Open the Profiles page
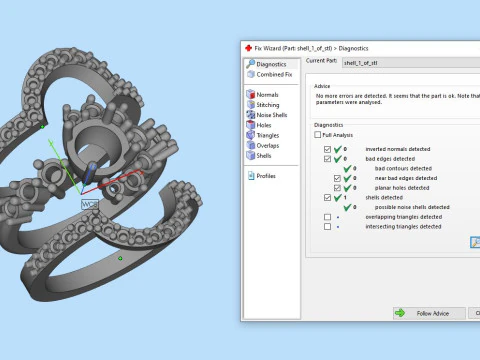The image size is (480, 360). (262, 176)
